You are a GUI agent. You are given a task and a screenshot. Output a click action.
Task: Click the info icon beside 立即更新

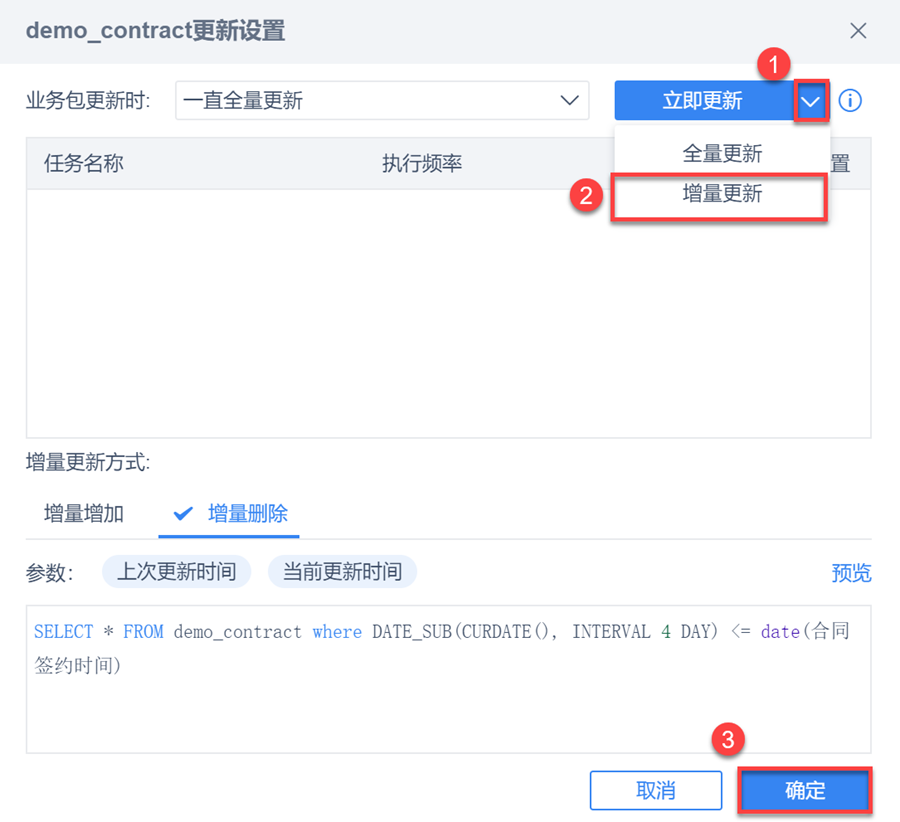tap(849, 100)
